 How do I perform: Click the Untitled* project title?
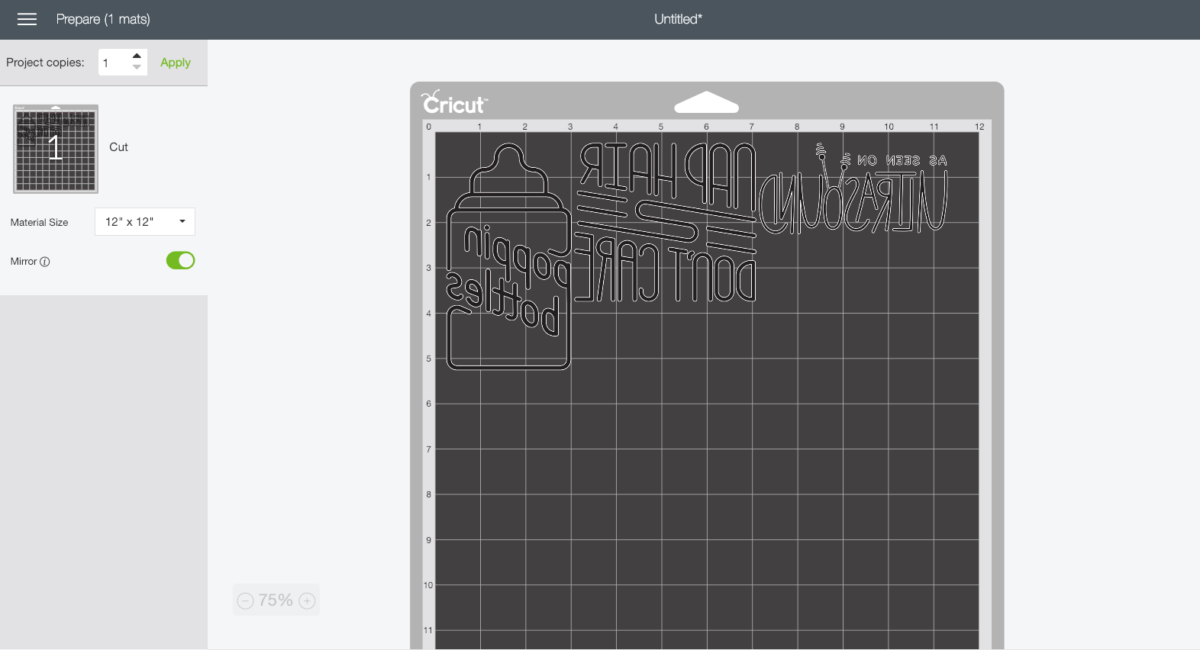coord(678,19)
